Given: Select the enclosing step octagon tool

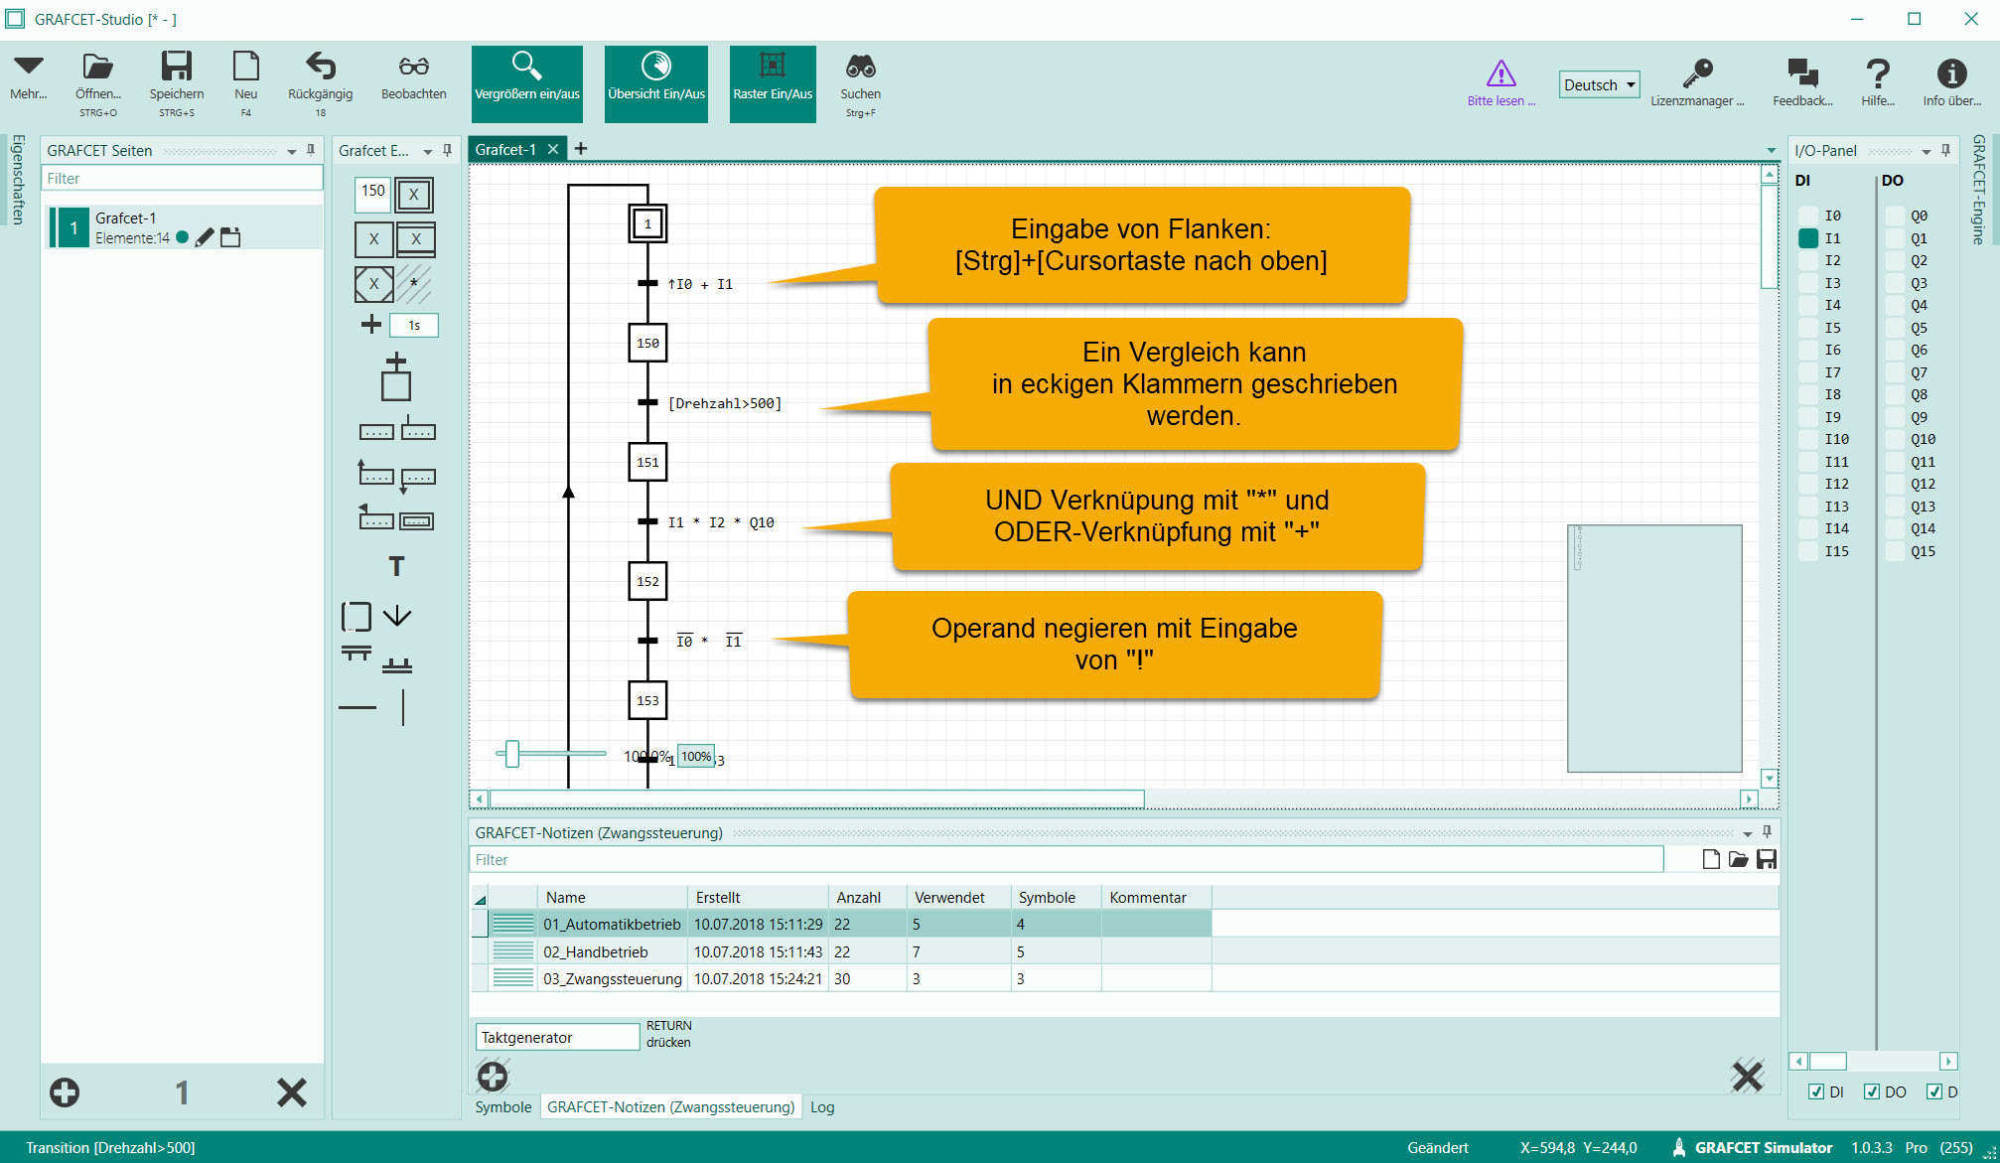Looking at the screenshot, I should coord(373,283).
